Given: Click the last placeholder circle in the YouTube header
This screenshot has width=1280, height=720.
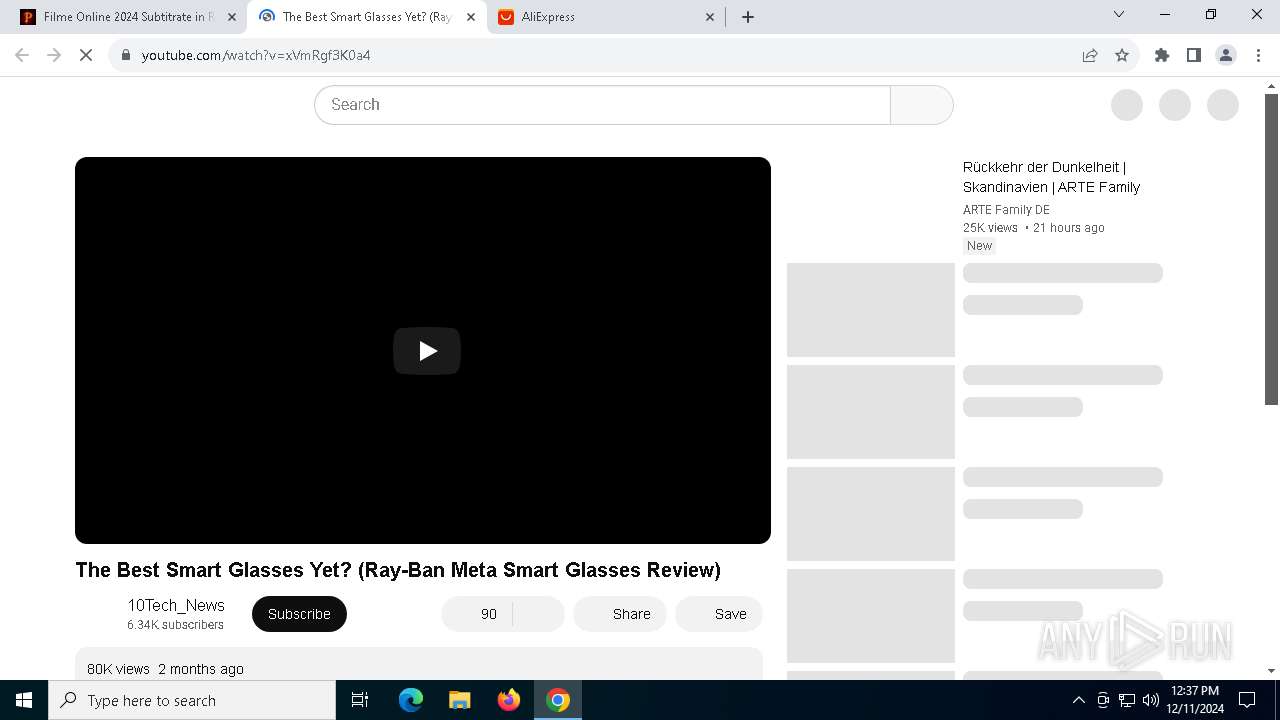Looking at the screenshot, I should click(x=1223, y=105).
